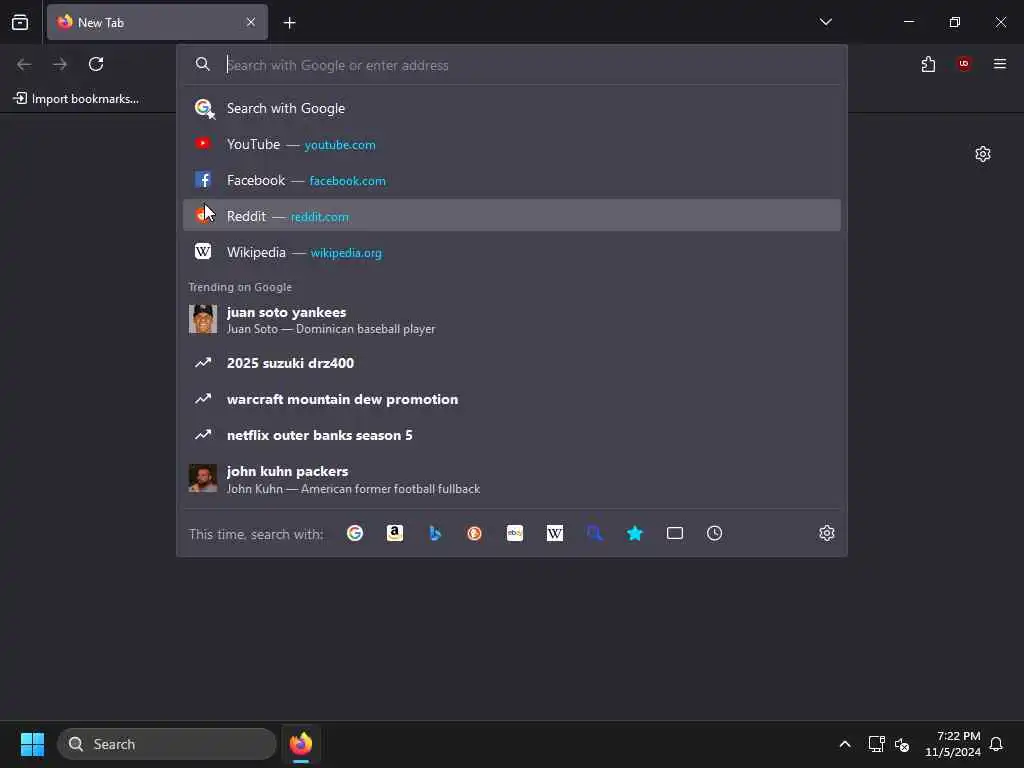Search this time with Amazon icon
Screen dimensions: 1024x768
coord(394,534)
